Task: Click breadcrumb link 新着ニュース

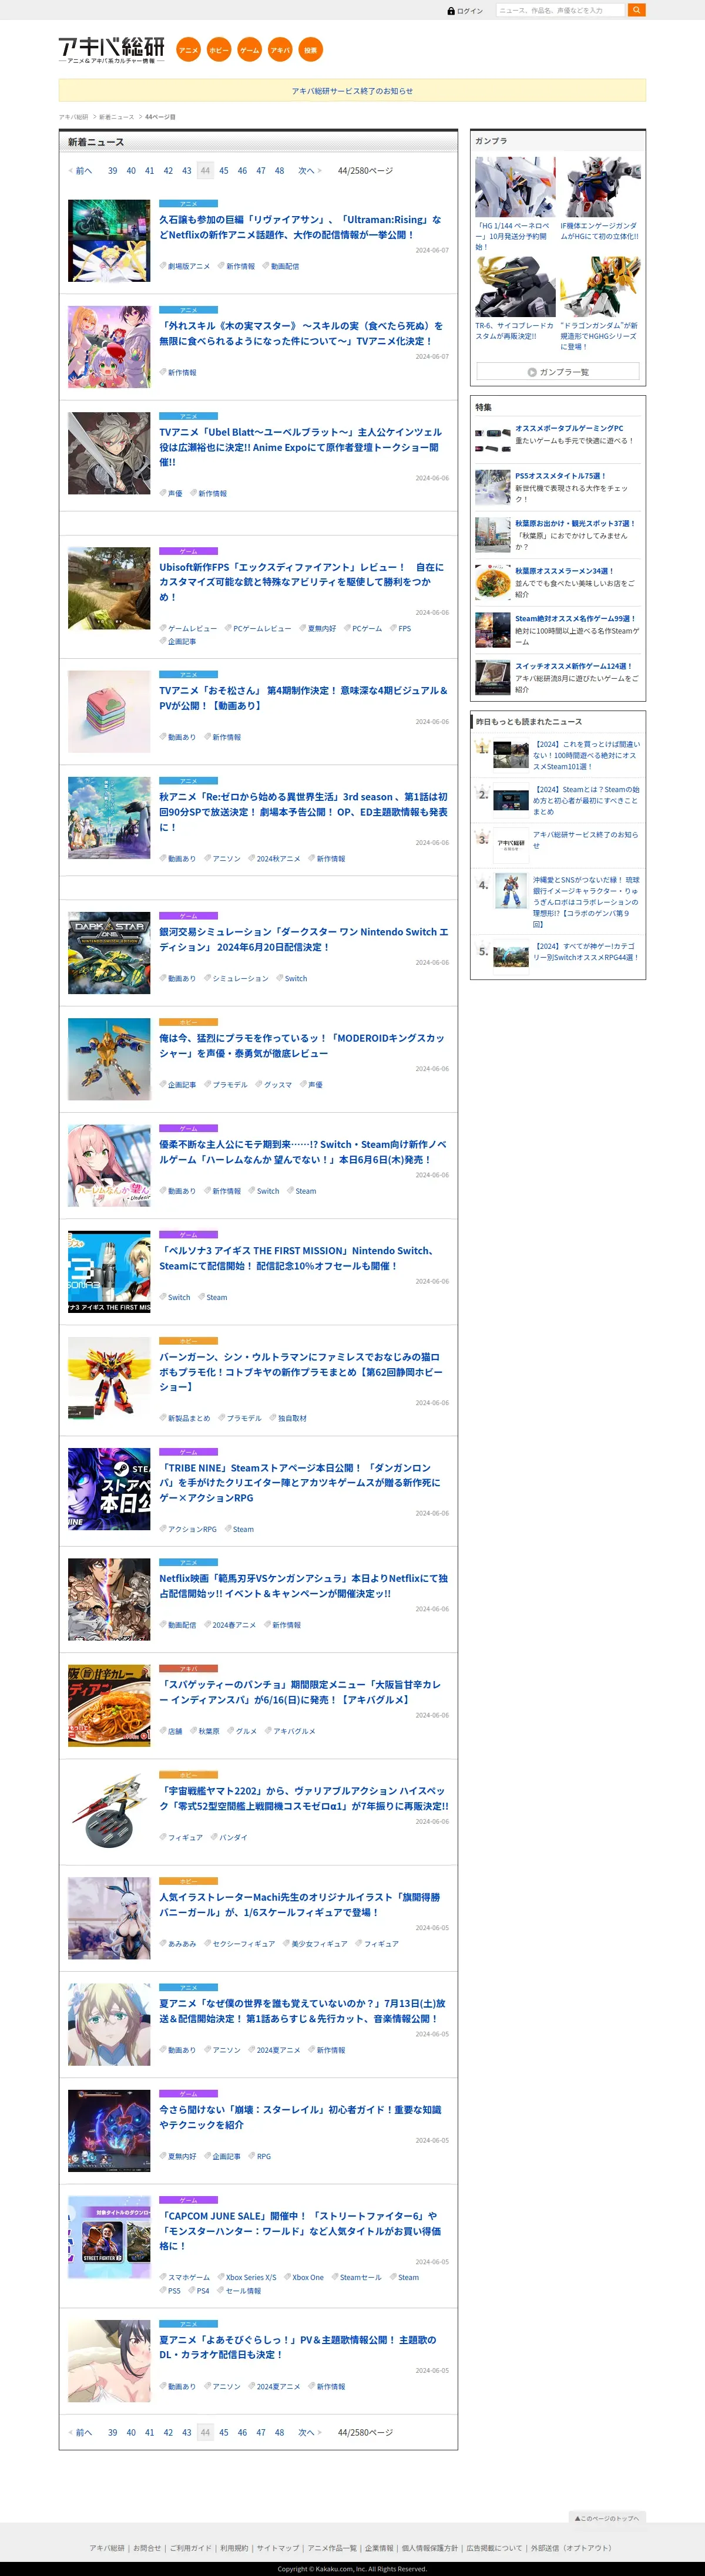Action: tap(116, 117)
